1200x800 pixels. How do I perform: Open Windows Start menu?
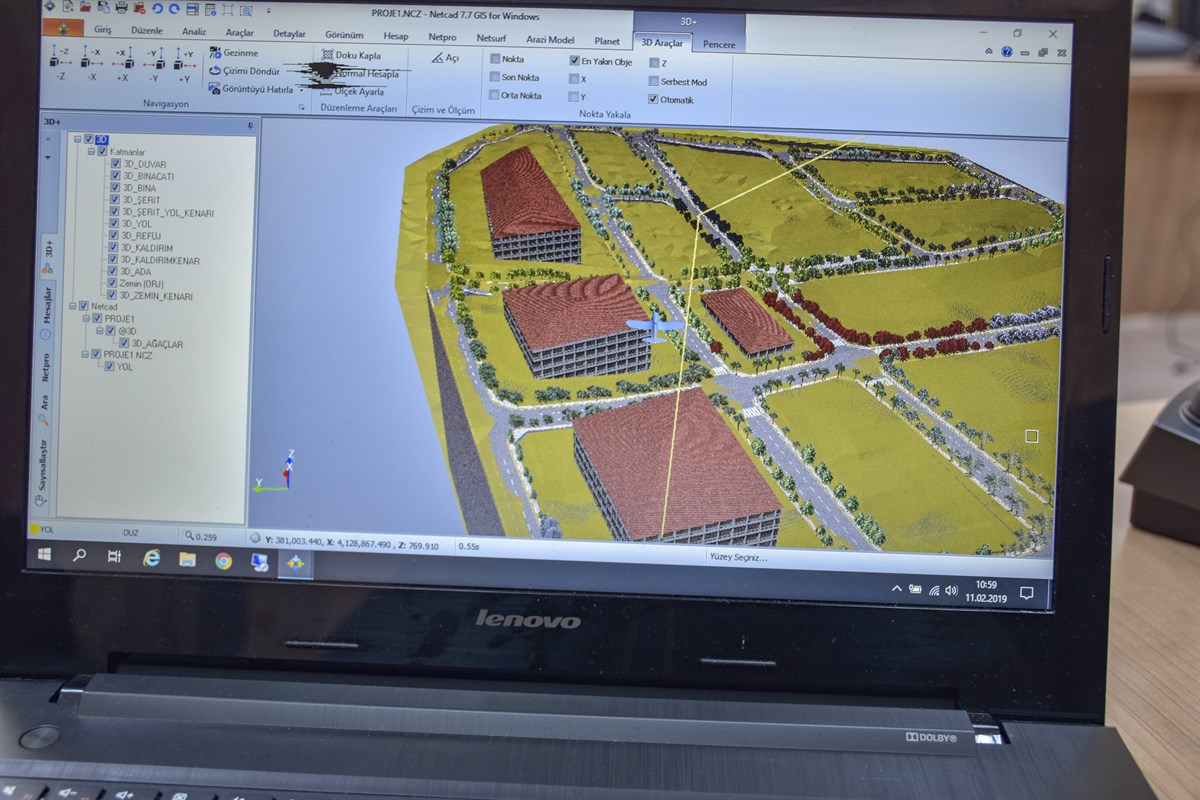click(45, 553)
